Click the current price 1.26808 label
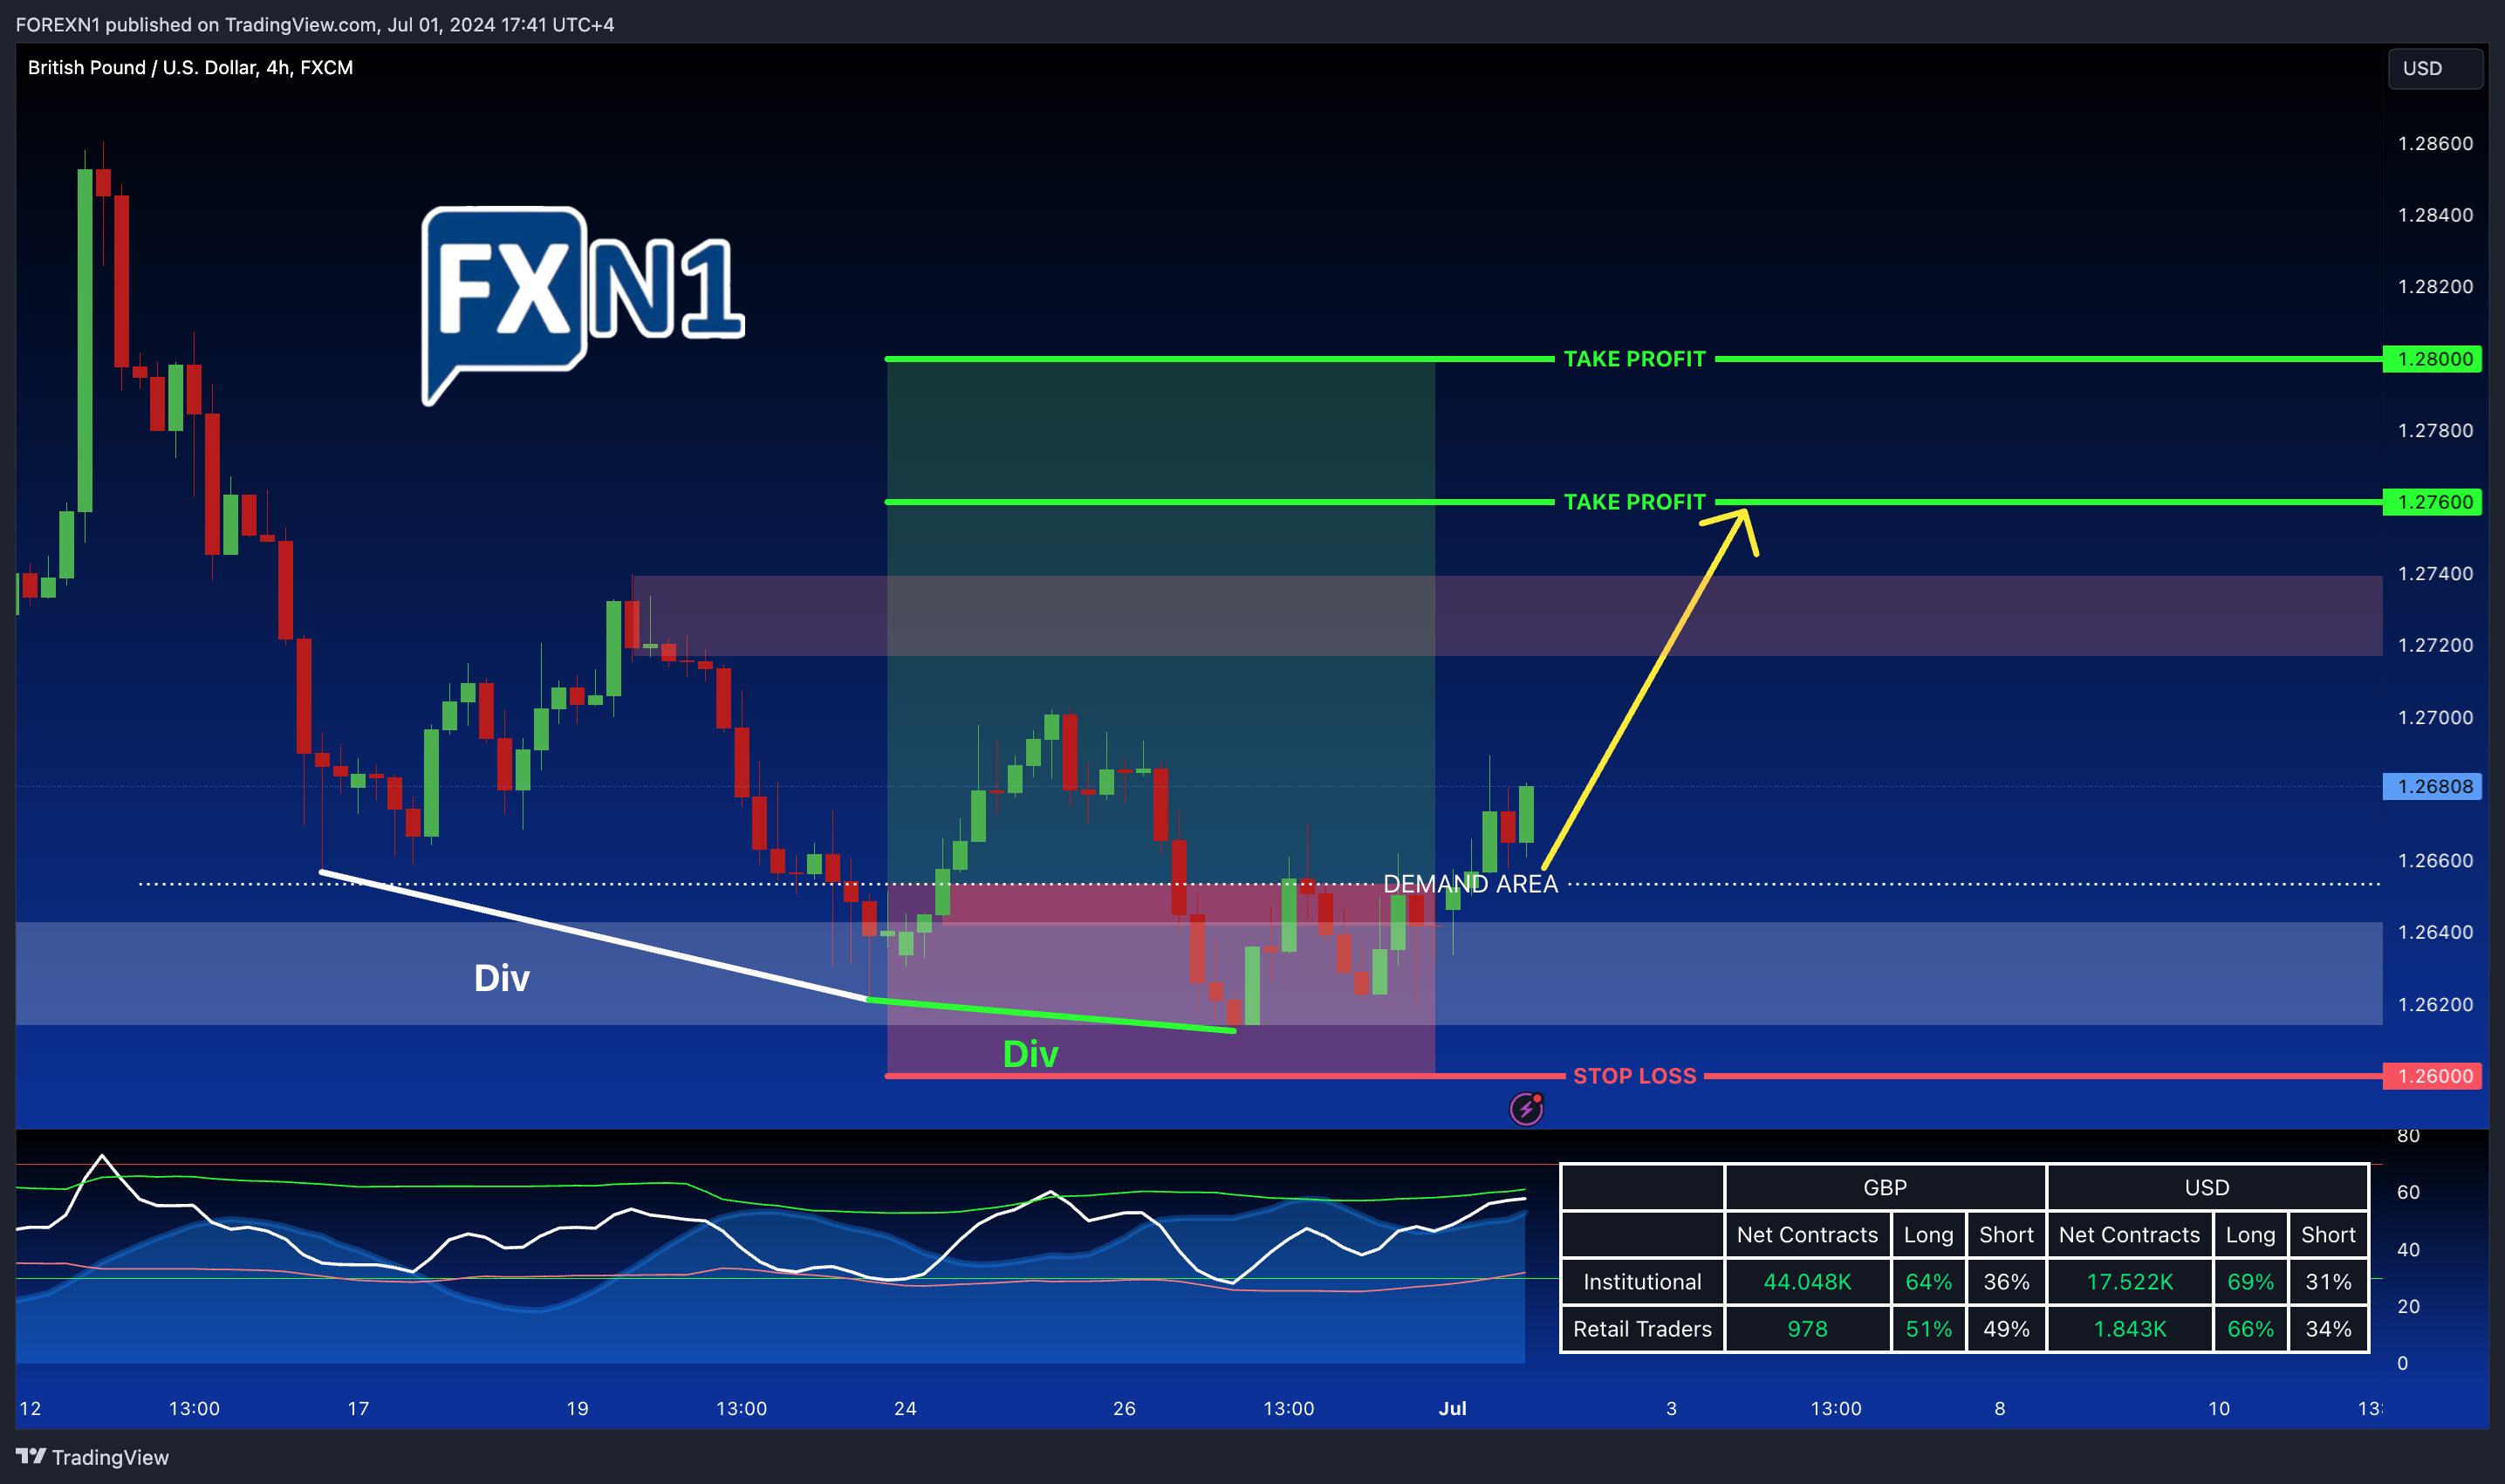Viewport: 2505px width, 1484px height. click(2432, 787)
